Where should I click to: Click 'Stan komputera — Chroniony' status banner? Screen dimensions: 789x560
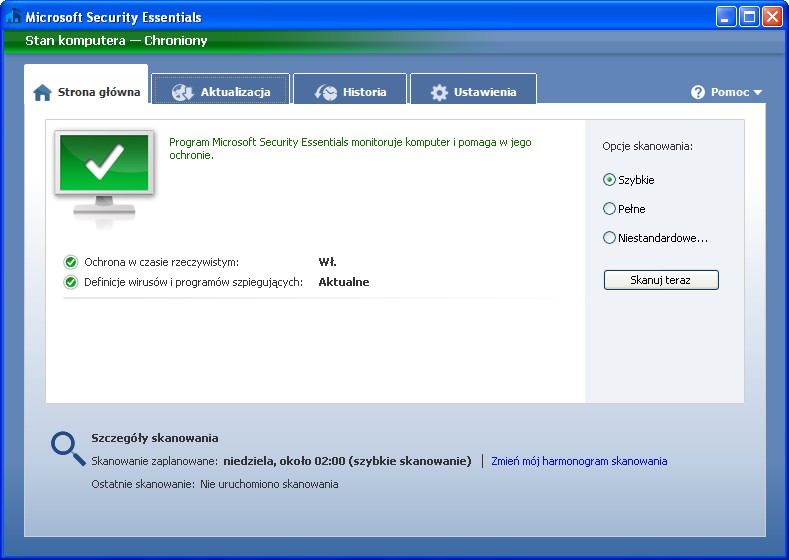(116, 40)
